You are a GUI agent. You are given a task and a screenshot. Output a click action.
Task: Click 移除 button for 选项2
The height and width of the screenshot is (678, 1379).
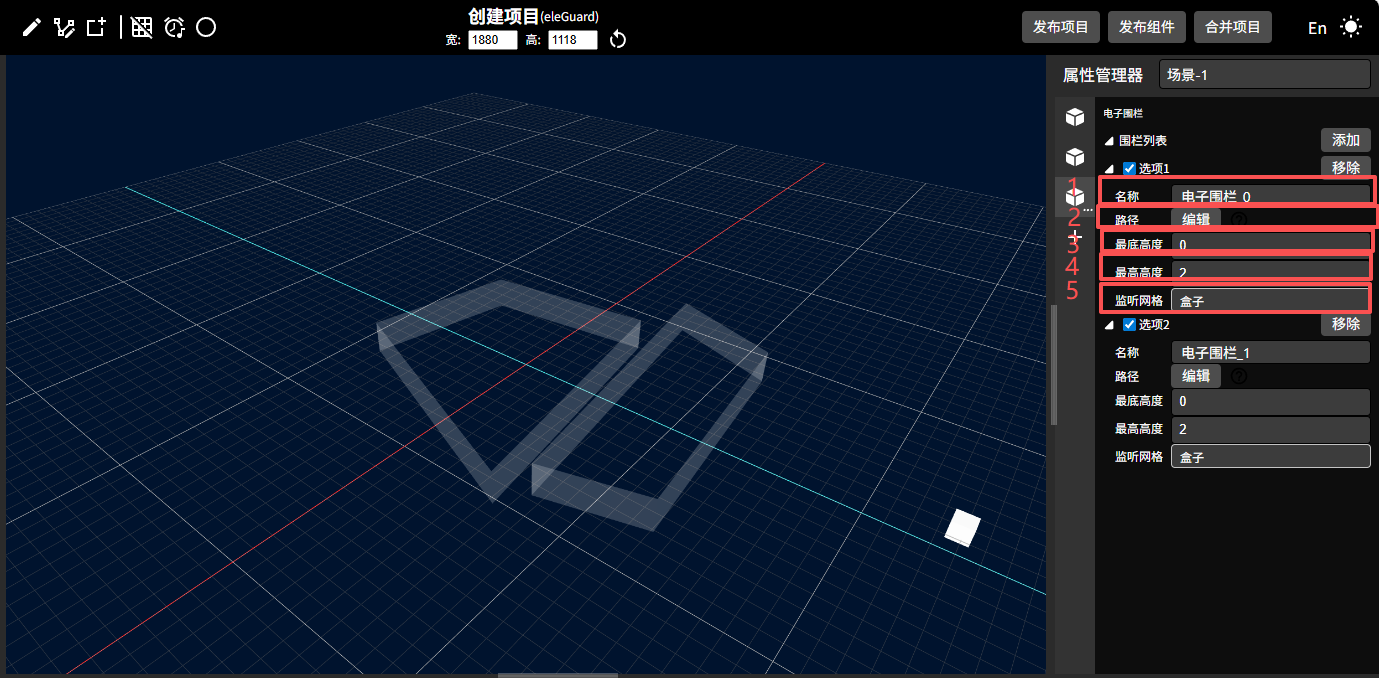[1345, 324]
